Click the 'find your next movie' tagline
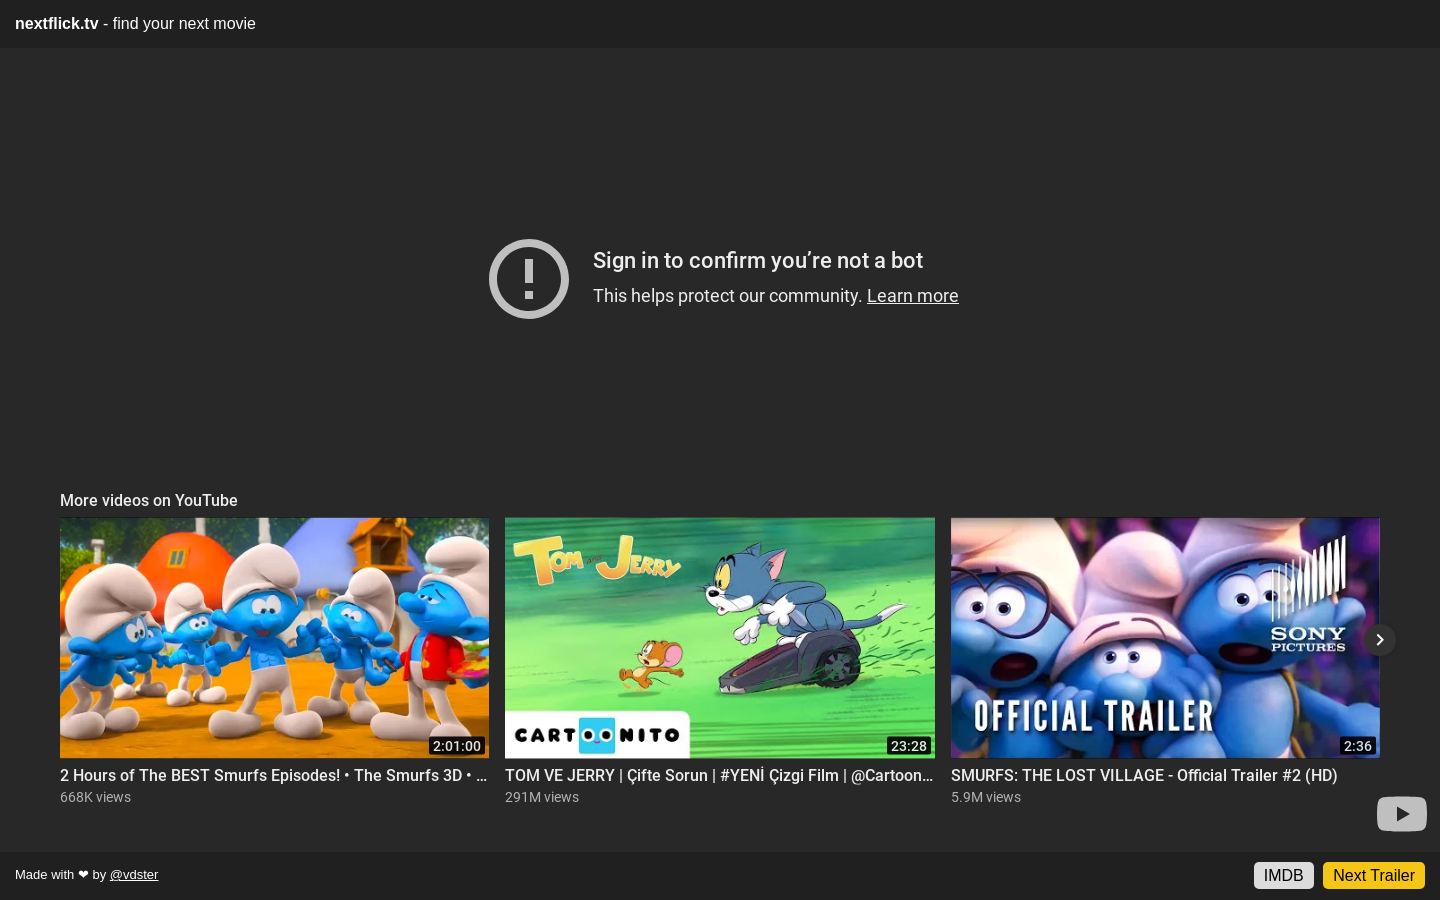The width and height of the screenshot is (1440, 900). point(184,24)
